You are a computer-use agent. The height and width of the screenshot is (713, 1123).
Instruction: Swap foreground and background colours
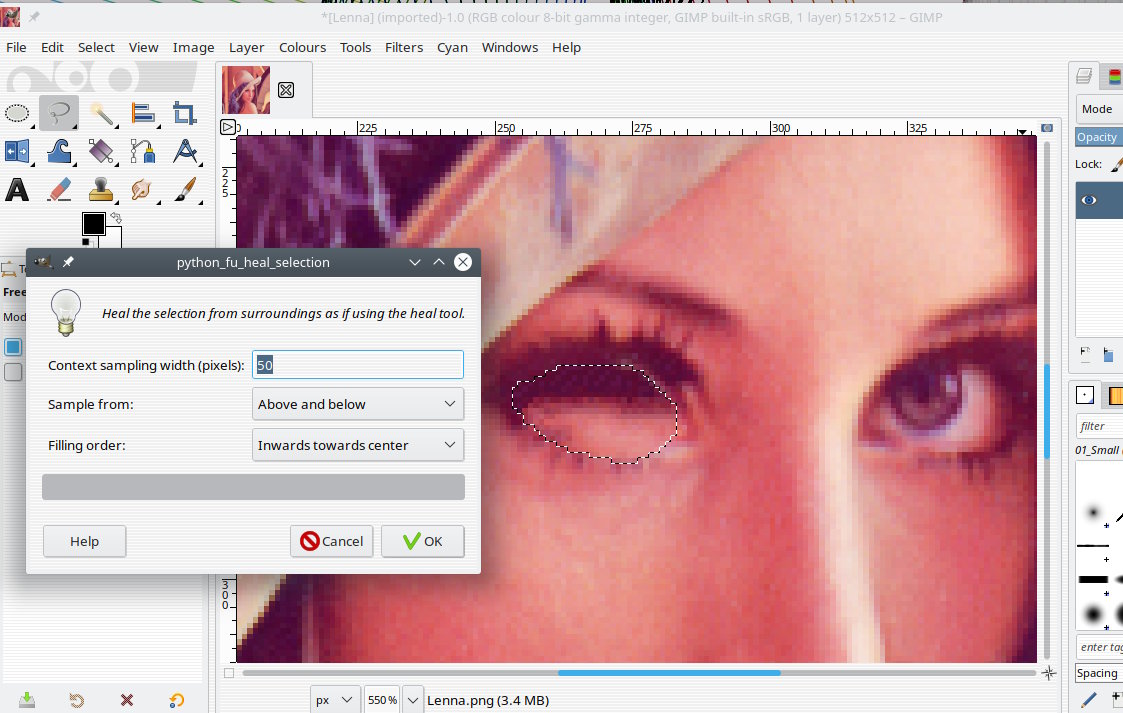(116, 218)
